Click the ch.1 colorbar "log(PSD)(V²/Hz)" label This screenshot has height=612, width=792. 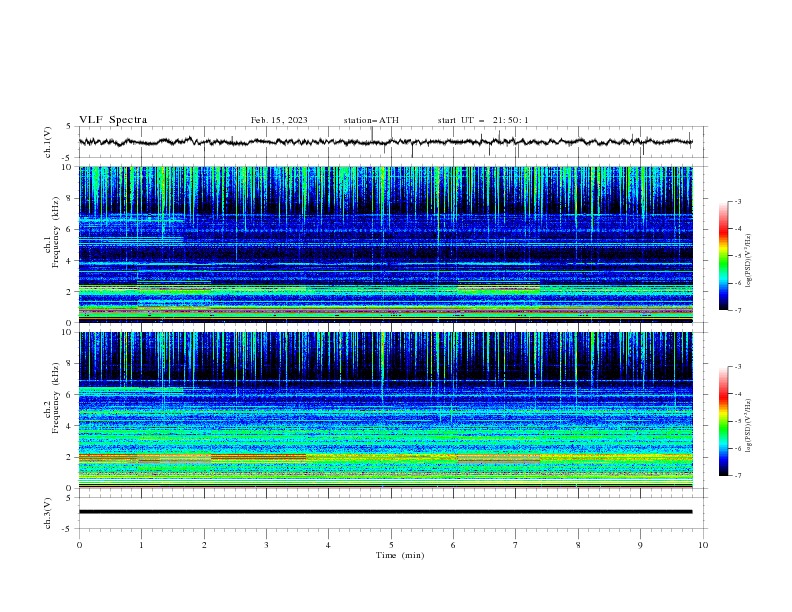point(749,261)
